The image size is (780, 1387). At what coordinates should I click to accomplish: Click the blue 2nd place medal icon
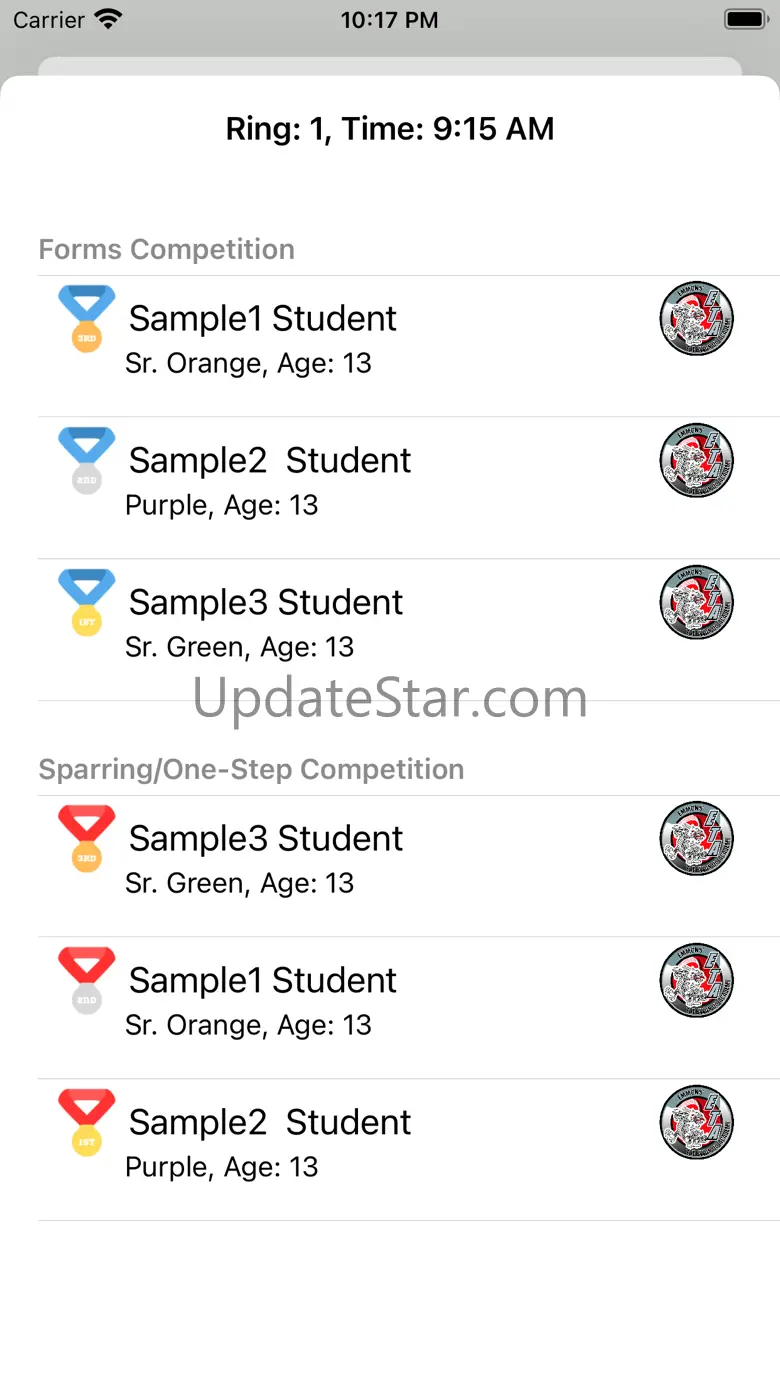(x=86, y=460)
